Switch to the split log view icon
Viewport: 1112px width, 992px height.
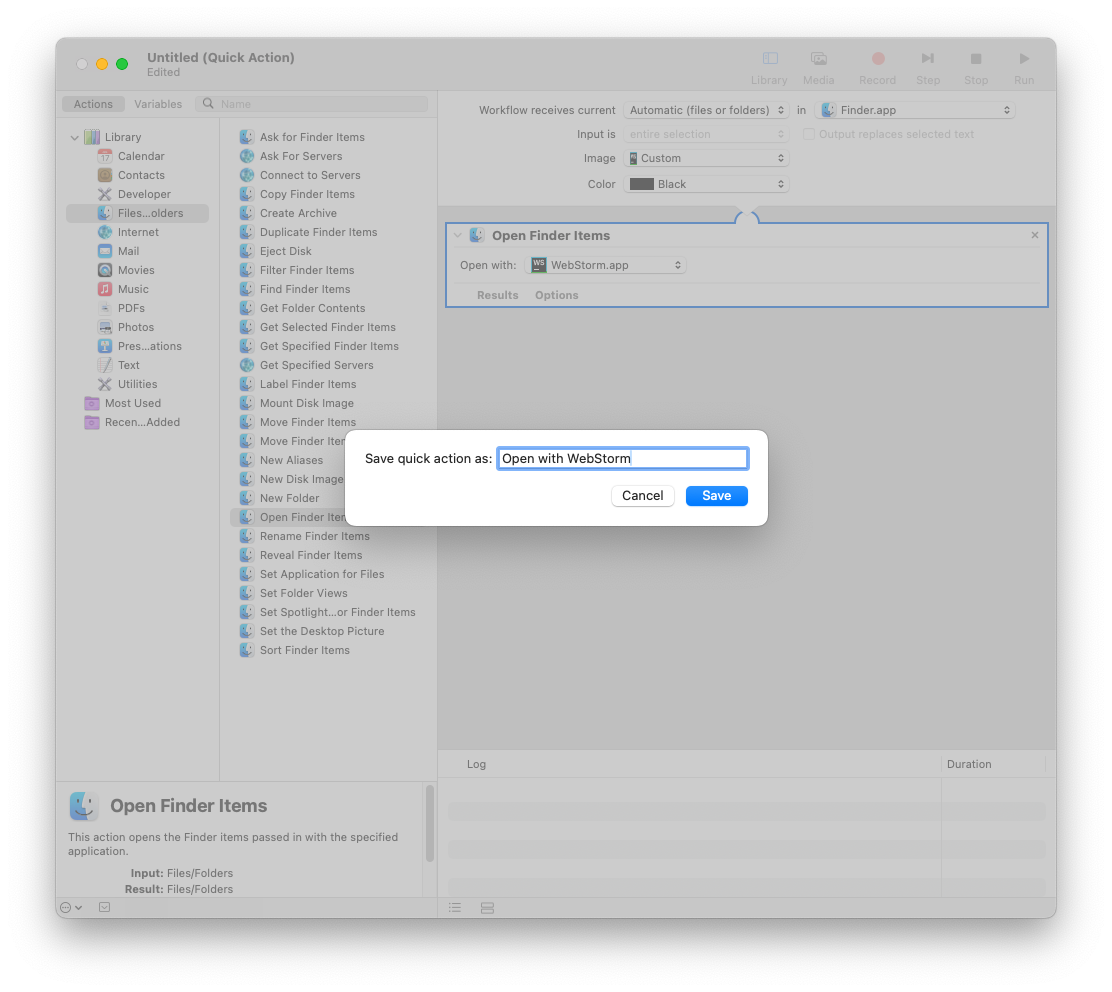pos(487,908)
